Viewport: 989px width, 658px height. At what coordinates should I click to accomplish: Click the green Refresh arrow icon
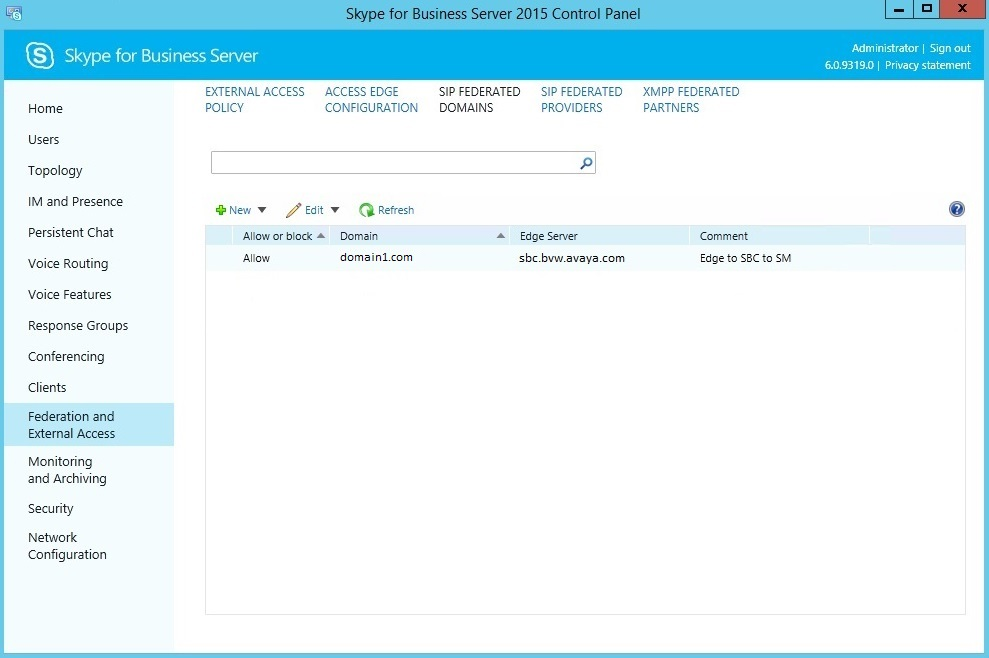pyautogui.click(x=366, y=210)
